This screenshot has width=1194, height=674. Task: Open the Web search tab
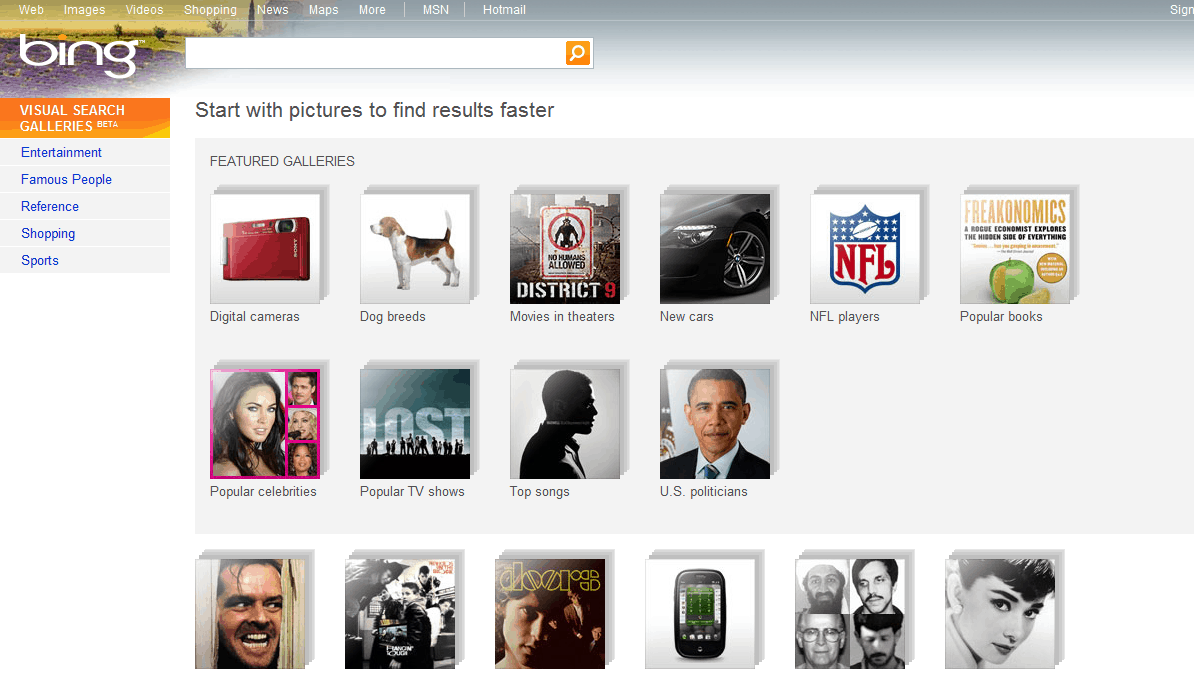tap(31, 10)
